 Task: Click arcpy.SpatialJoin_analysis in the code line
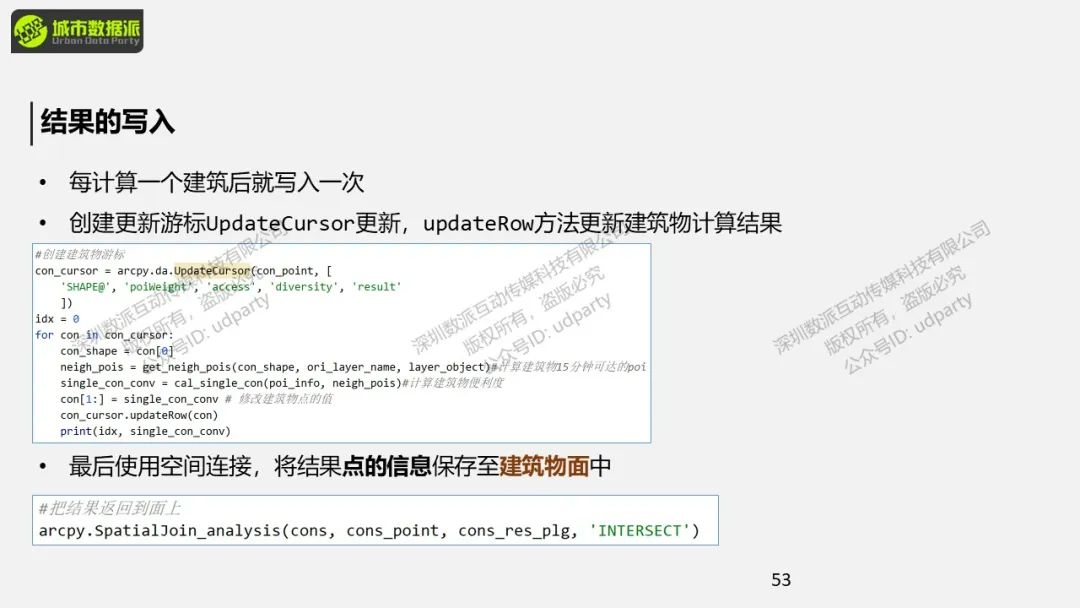click(x=160, y=531)
